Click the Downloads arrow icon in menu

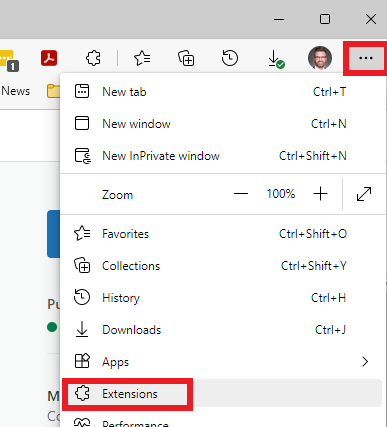pos(82,330)
